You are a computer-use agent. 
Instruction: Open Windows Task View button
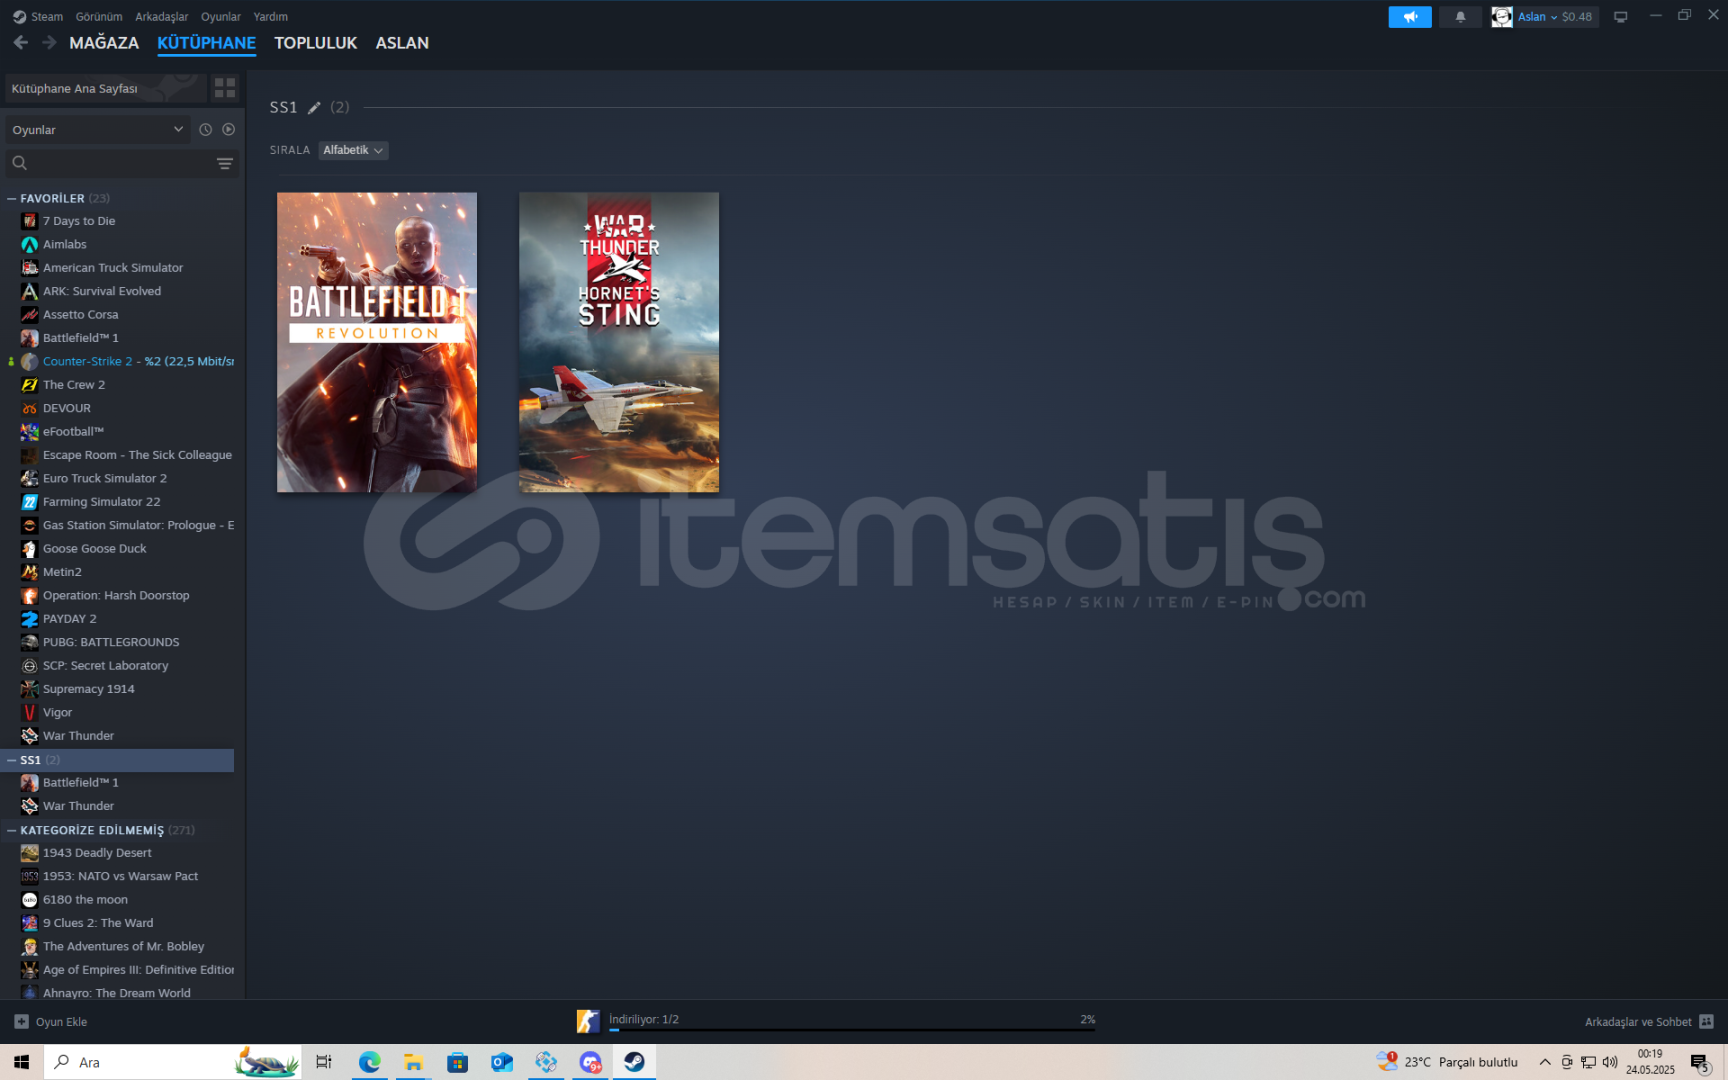(324, 1062)
